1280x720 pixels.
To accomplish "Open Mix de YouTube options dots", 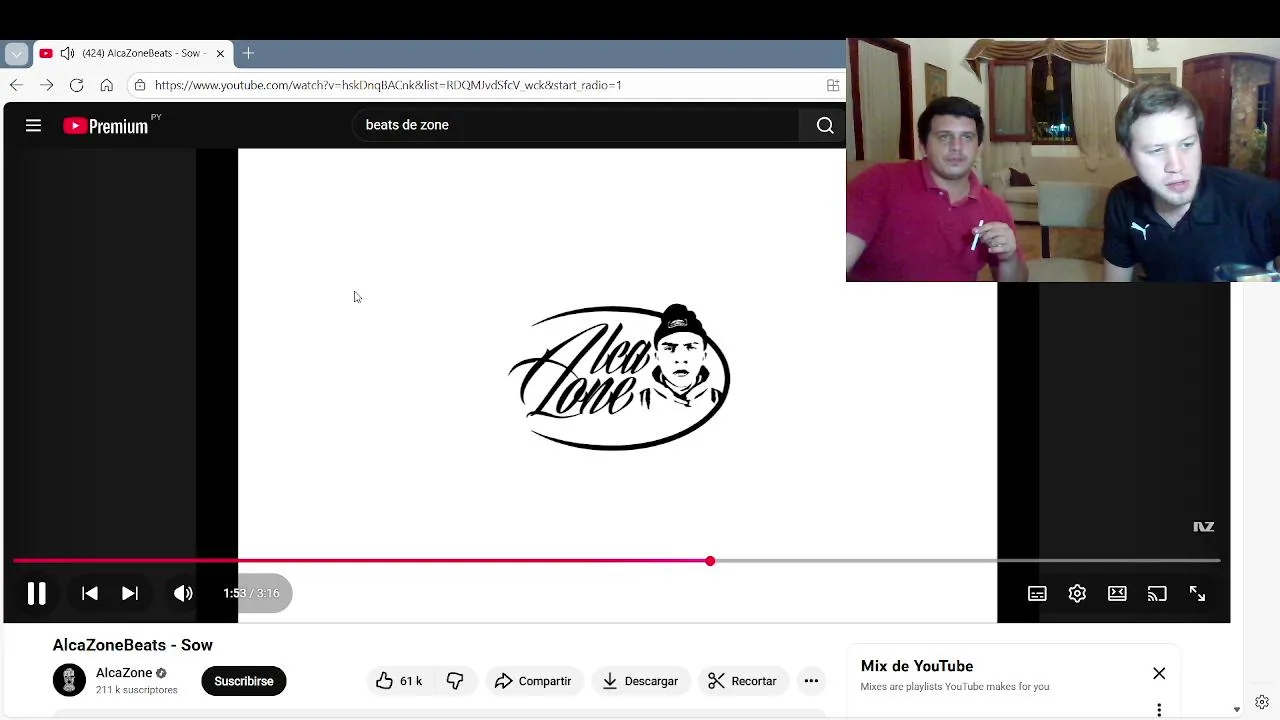I will (x=1159, y=710).
